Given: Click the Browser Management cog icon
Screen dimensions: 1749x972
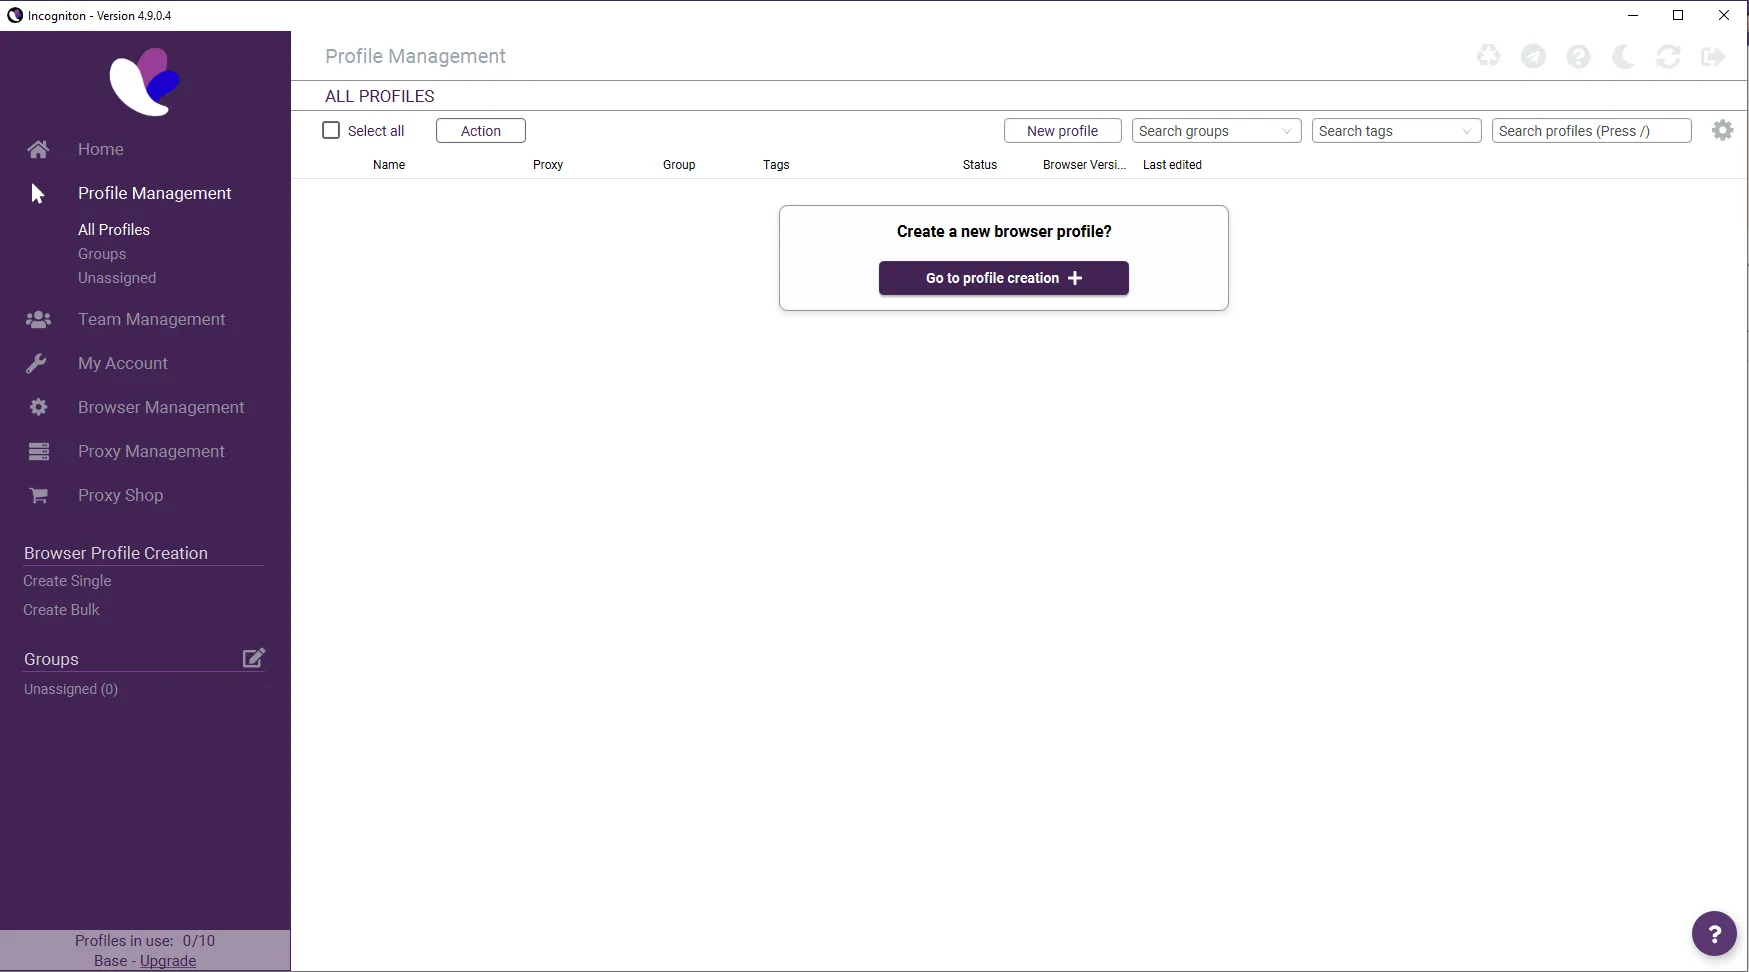Looking at the screenshot, I should point(38,407).
